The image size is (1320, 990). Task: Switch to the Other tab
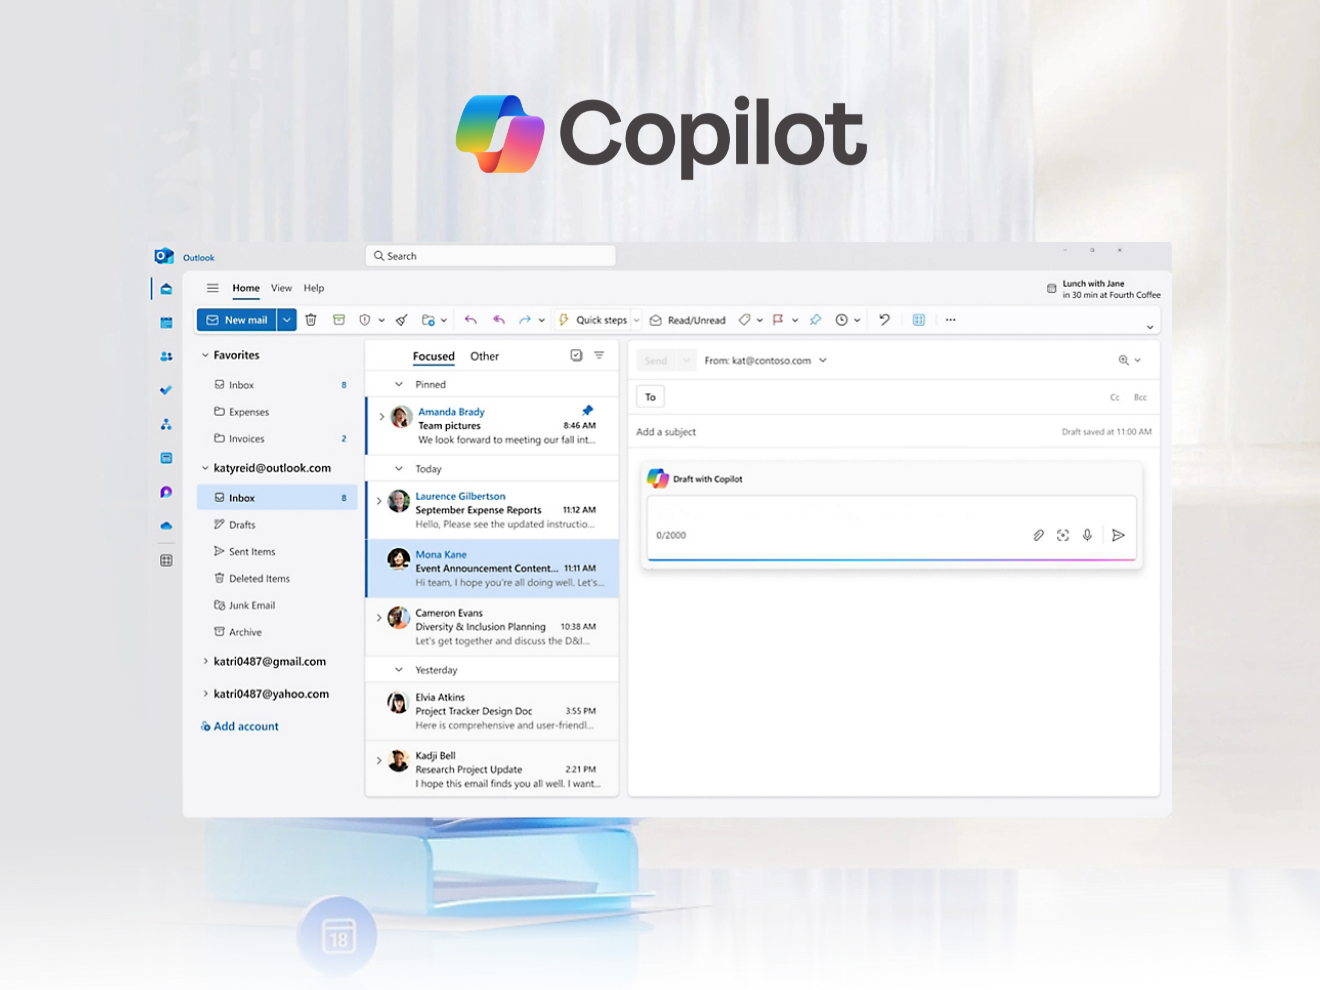[484, 356]
